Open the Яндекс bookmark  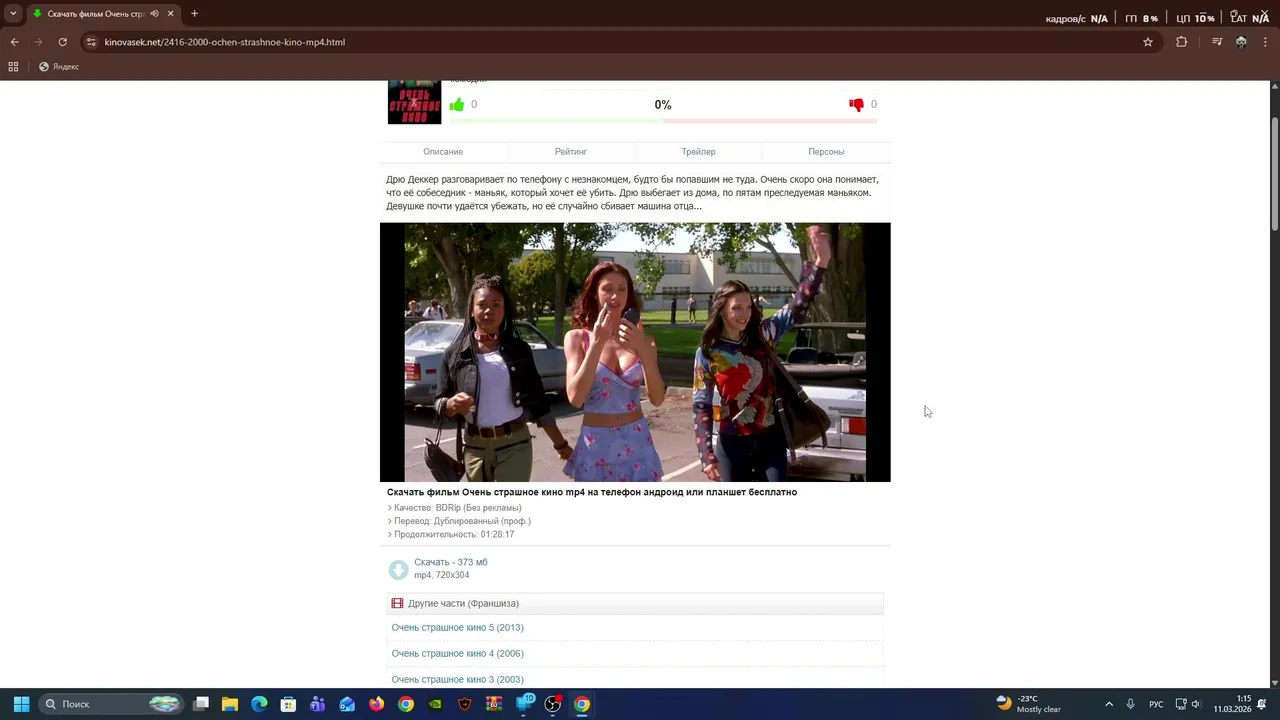(59, 66)
